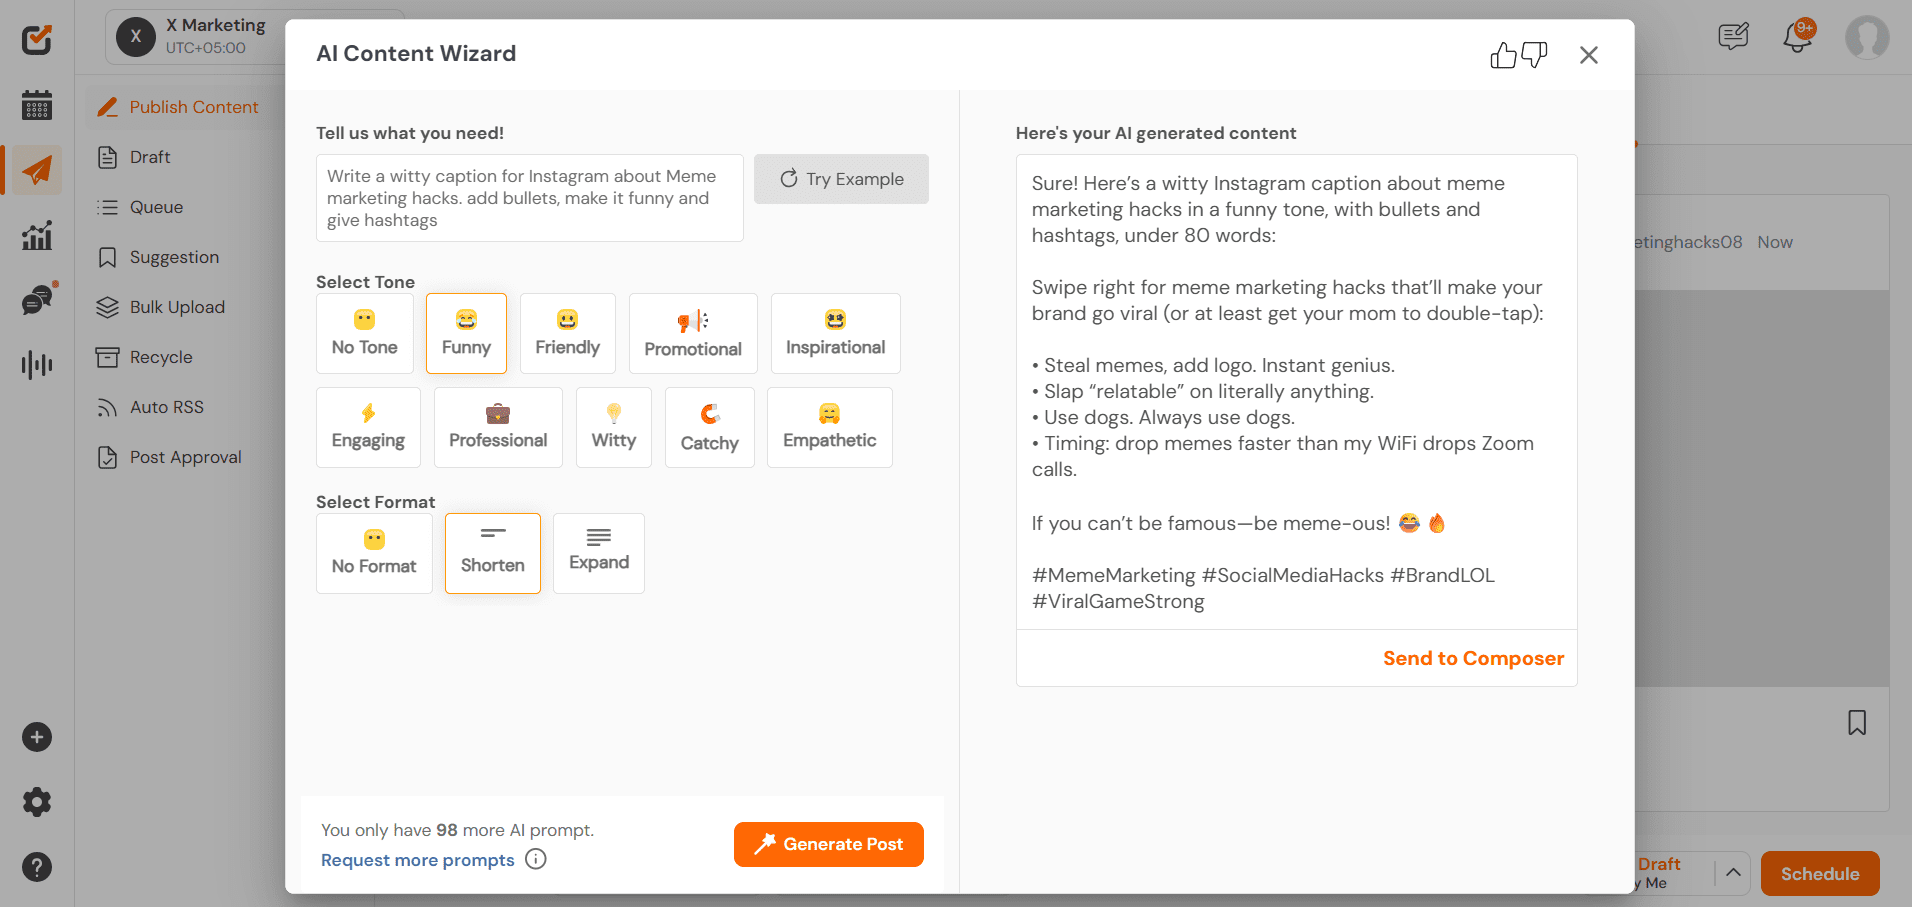Click Send to Composer
The image size is (1912, 907).
(1473, 658)
